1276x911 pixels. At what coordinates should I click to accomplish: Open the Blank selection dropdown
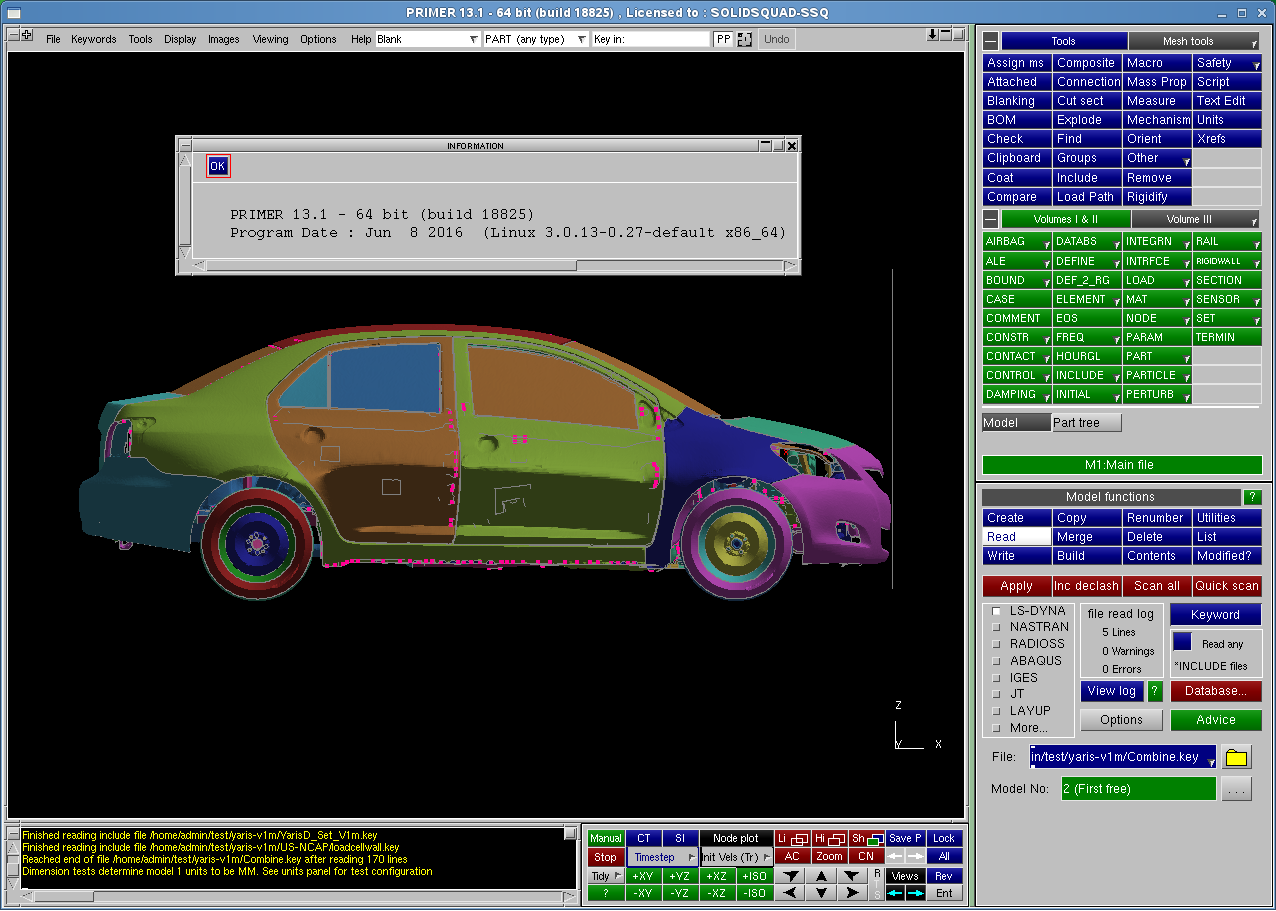click(428, 39)
